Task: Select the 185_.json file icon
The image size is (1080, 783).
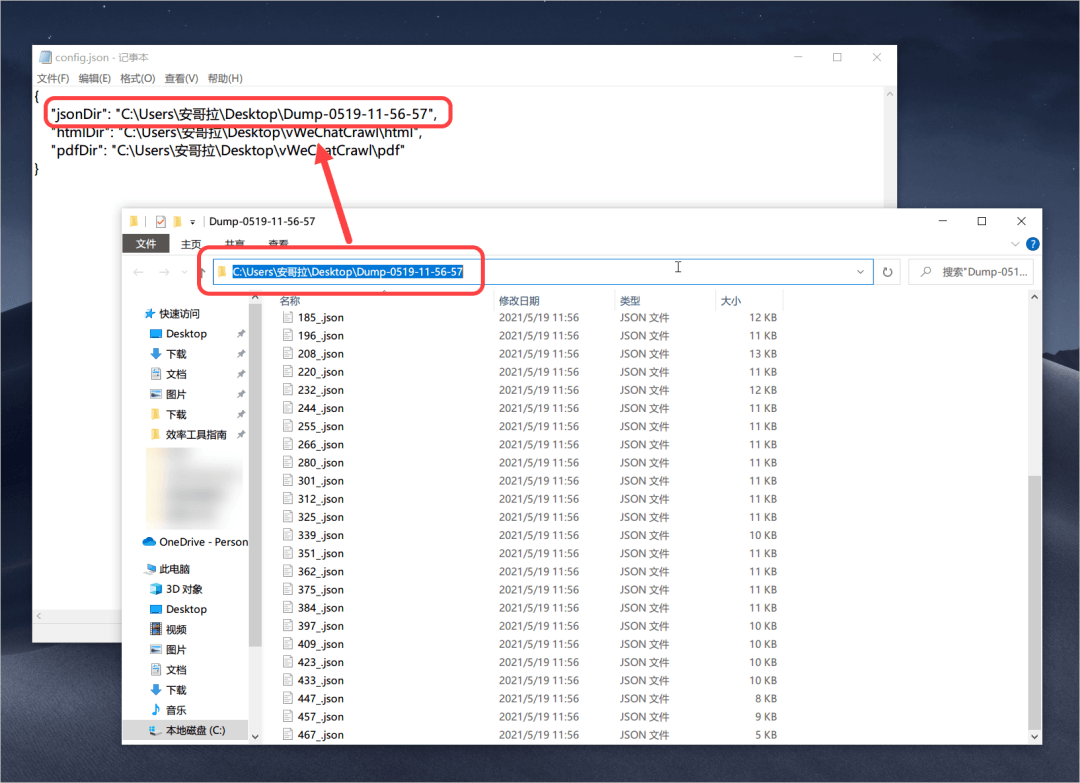Action: coord(288,317)
